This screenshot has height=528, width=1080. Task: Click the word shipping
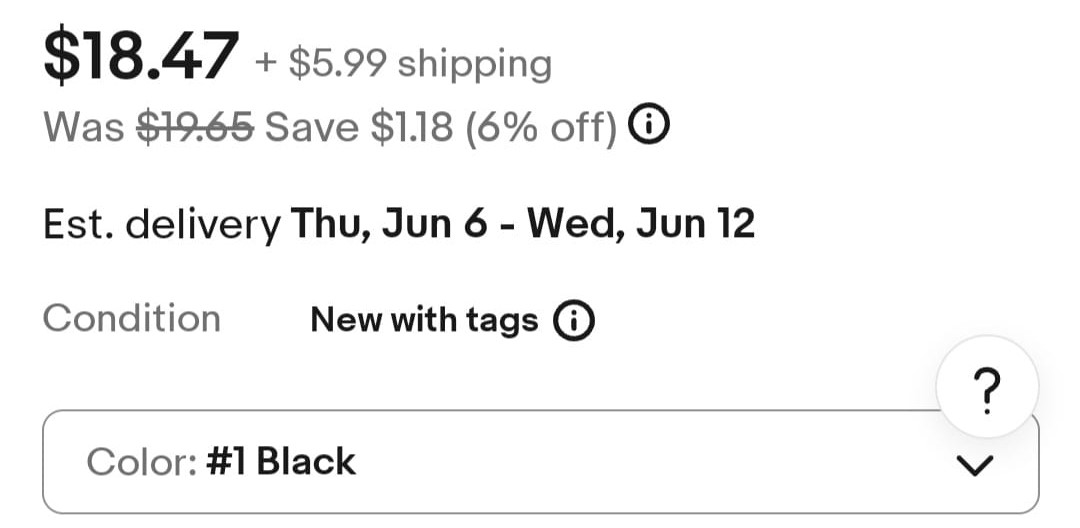pos(475,65)
